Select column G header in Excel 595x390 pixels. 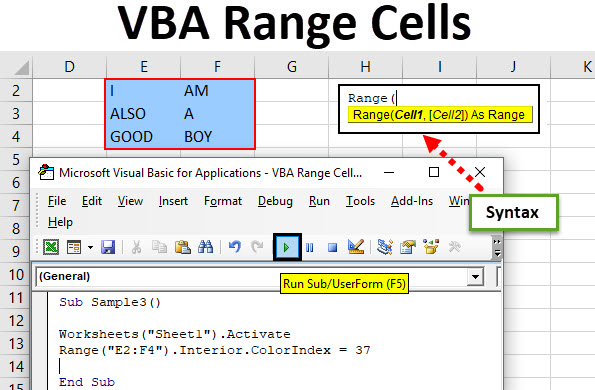pos(291,67)
